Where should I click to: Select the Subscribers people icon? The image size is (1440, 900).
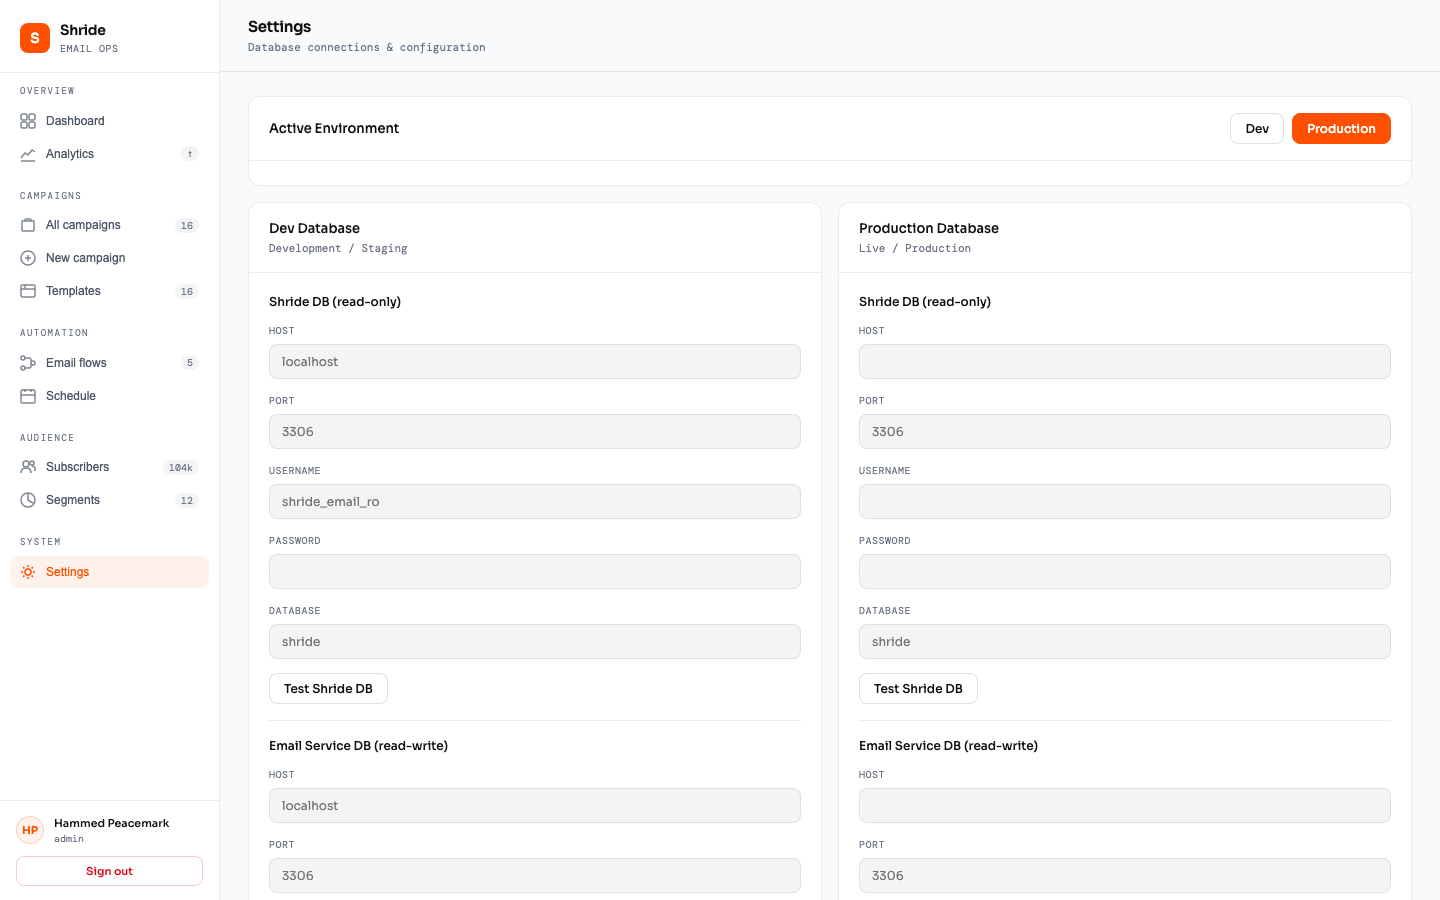tap(28, 466)
